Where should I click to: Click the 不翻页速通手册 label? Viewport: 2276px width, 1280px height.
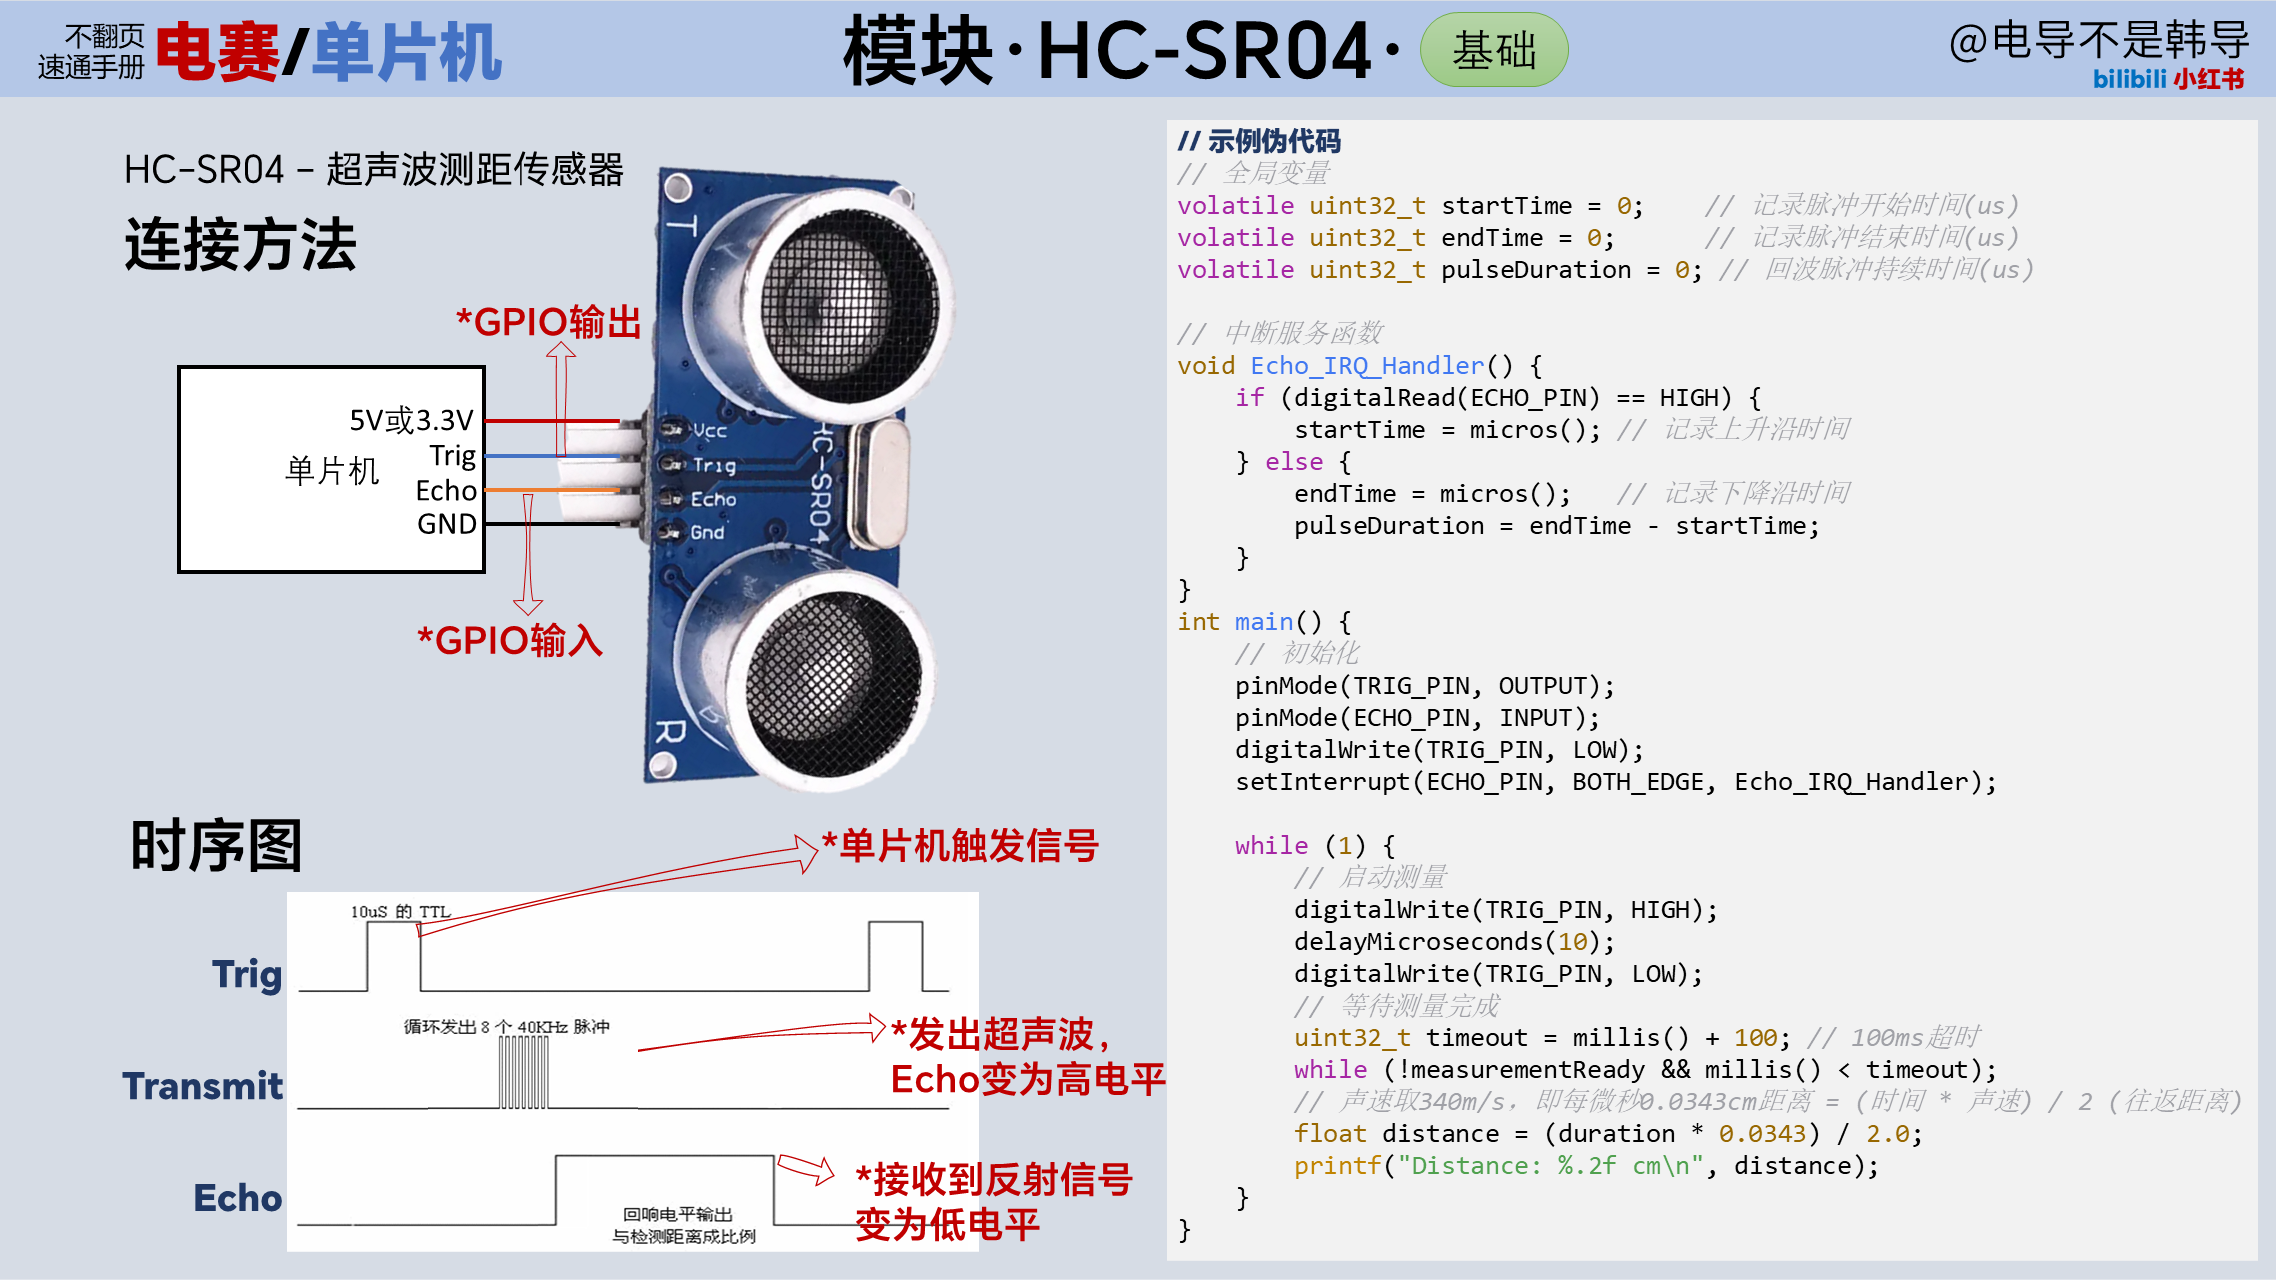[x=91, y=52]
